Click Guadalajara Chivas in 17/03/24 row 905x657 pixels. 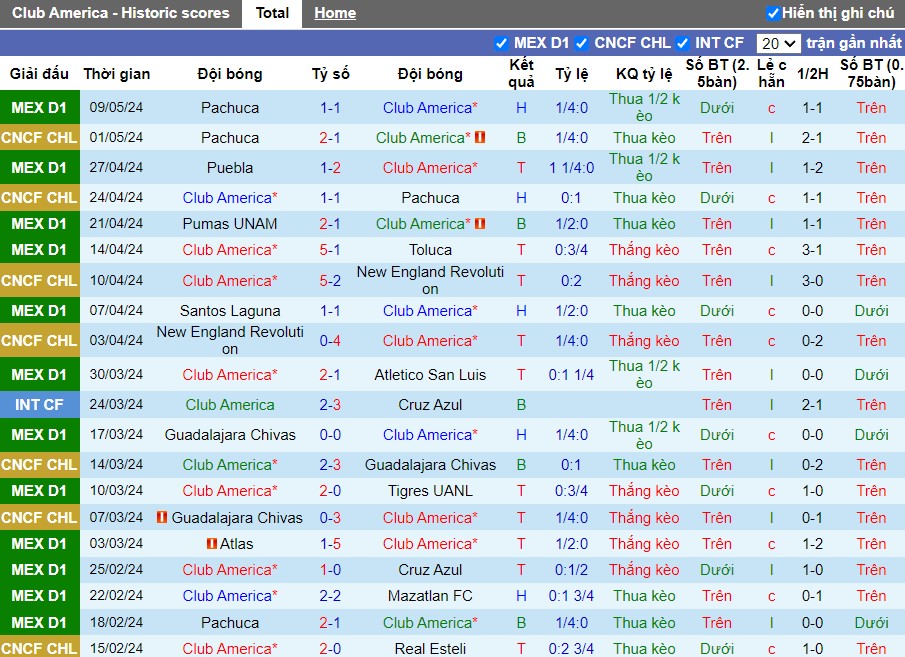pyautogui.click(x=230, y=435)
